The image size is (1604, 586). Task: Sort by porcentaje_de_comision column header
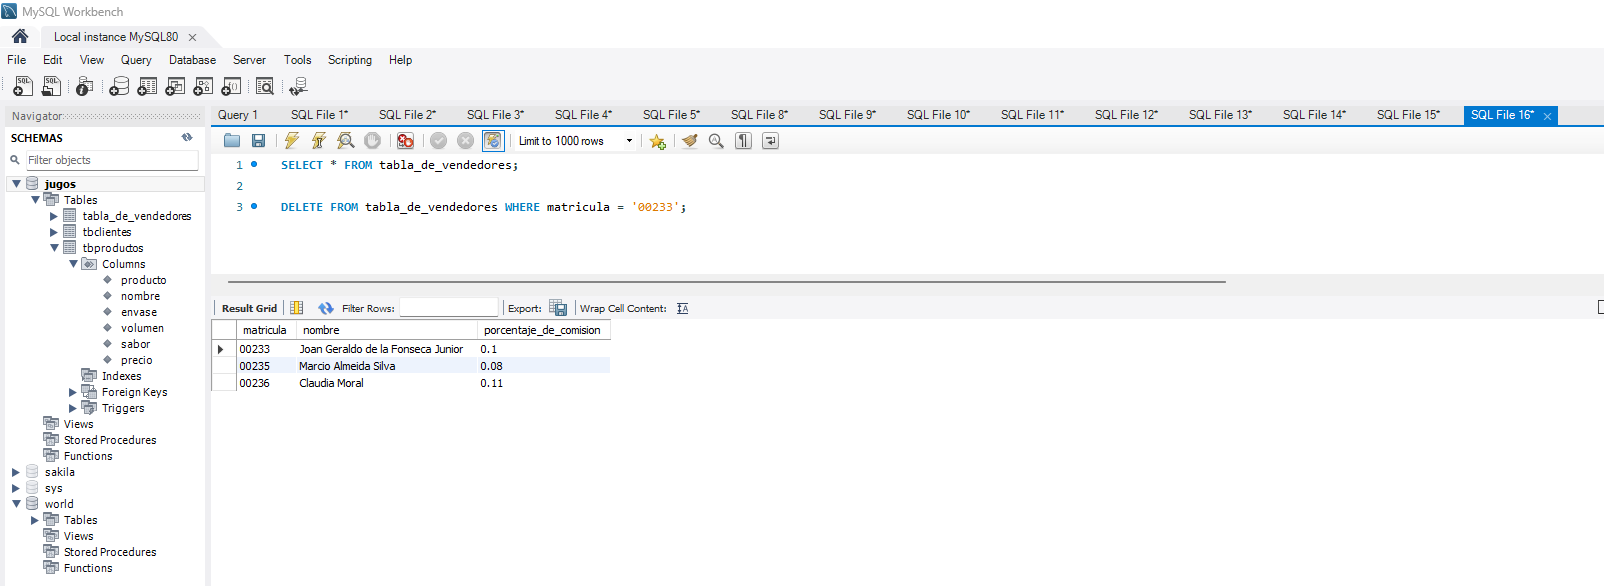point(542,330)
